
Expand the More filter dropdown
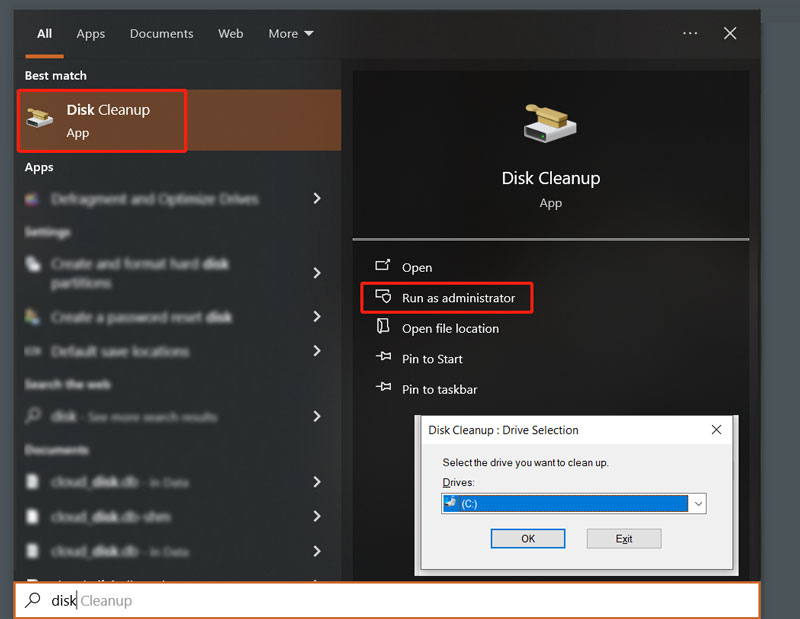pyautogui.click(x=291, y=34)
